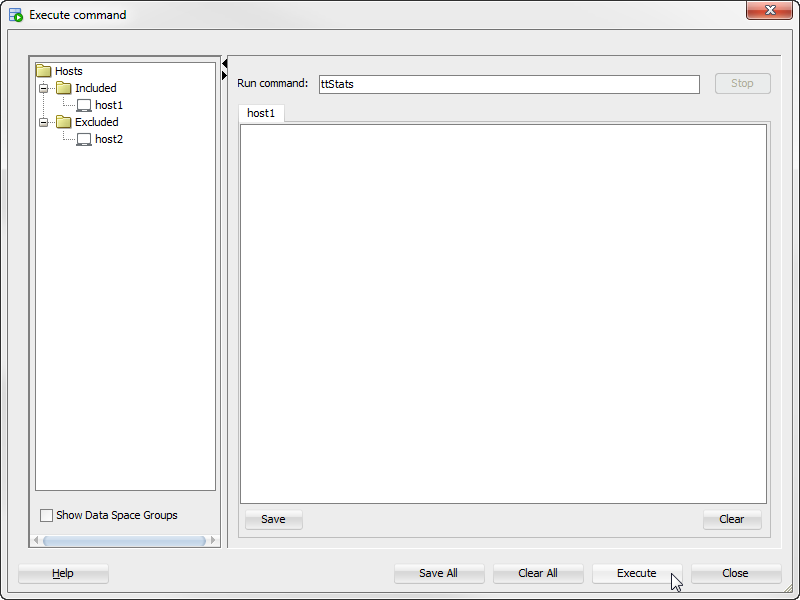Select the 'Included' tree label
Screen dimensions: 800x600
[x=96, y=88]
